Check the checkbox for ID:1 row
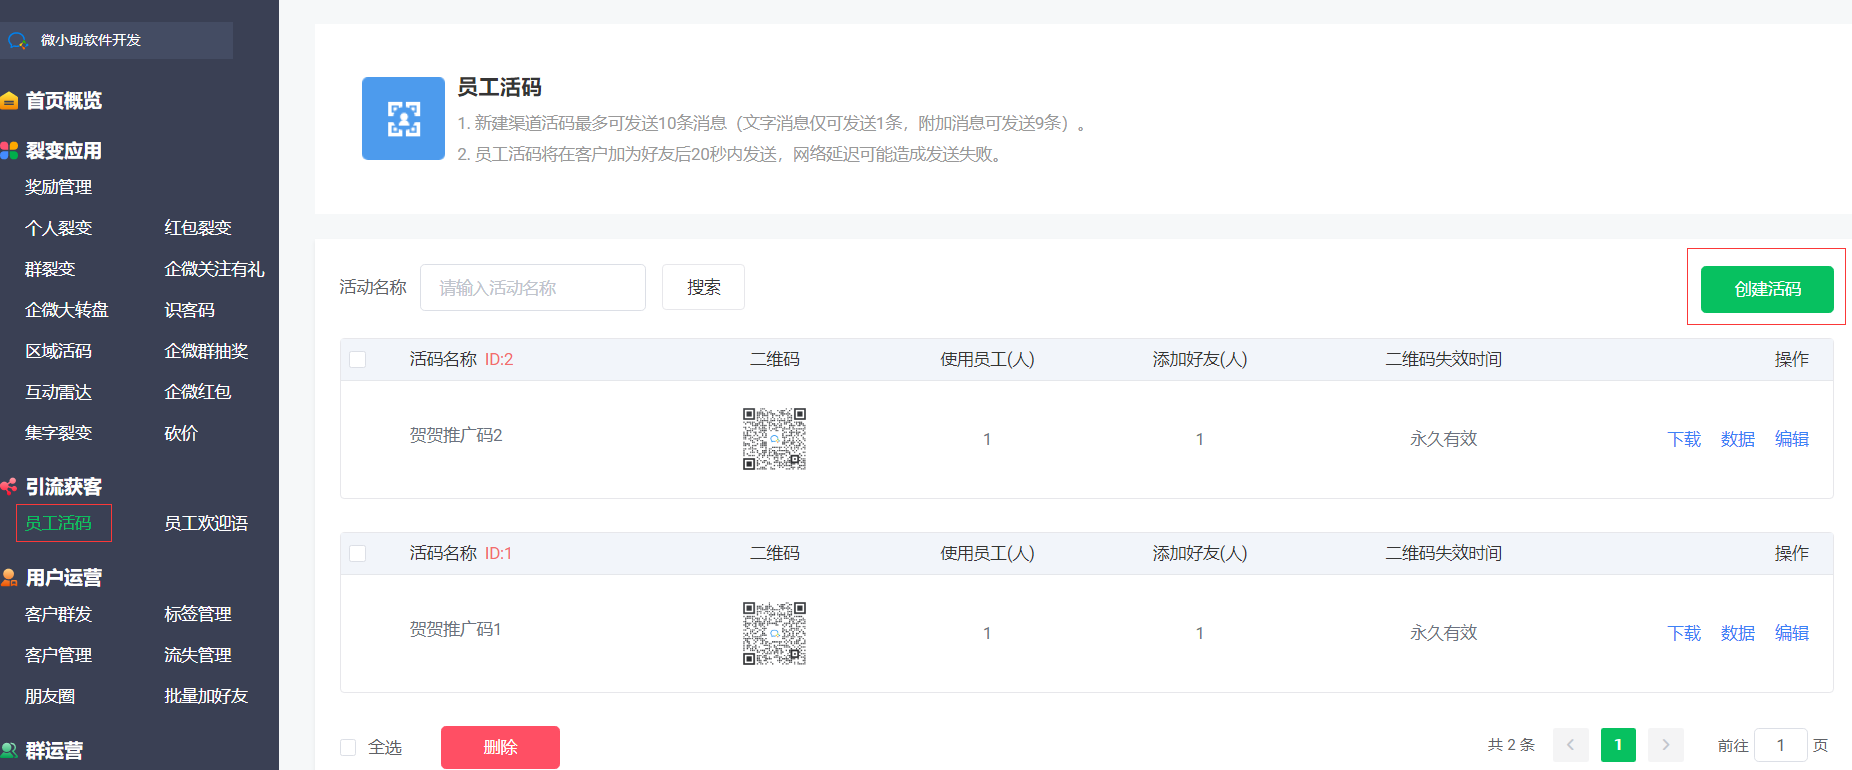This screenshot has width=1852, height=770. click(358, 554)
